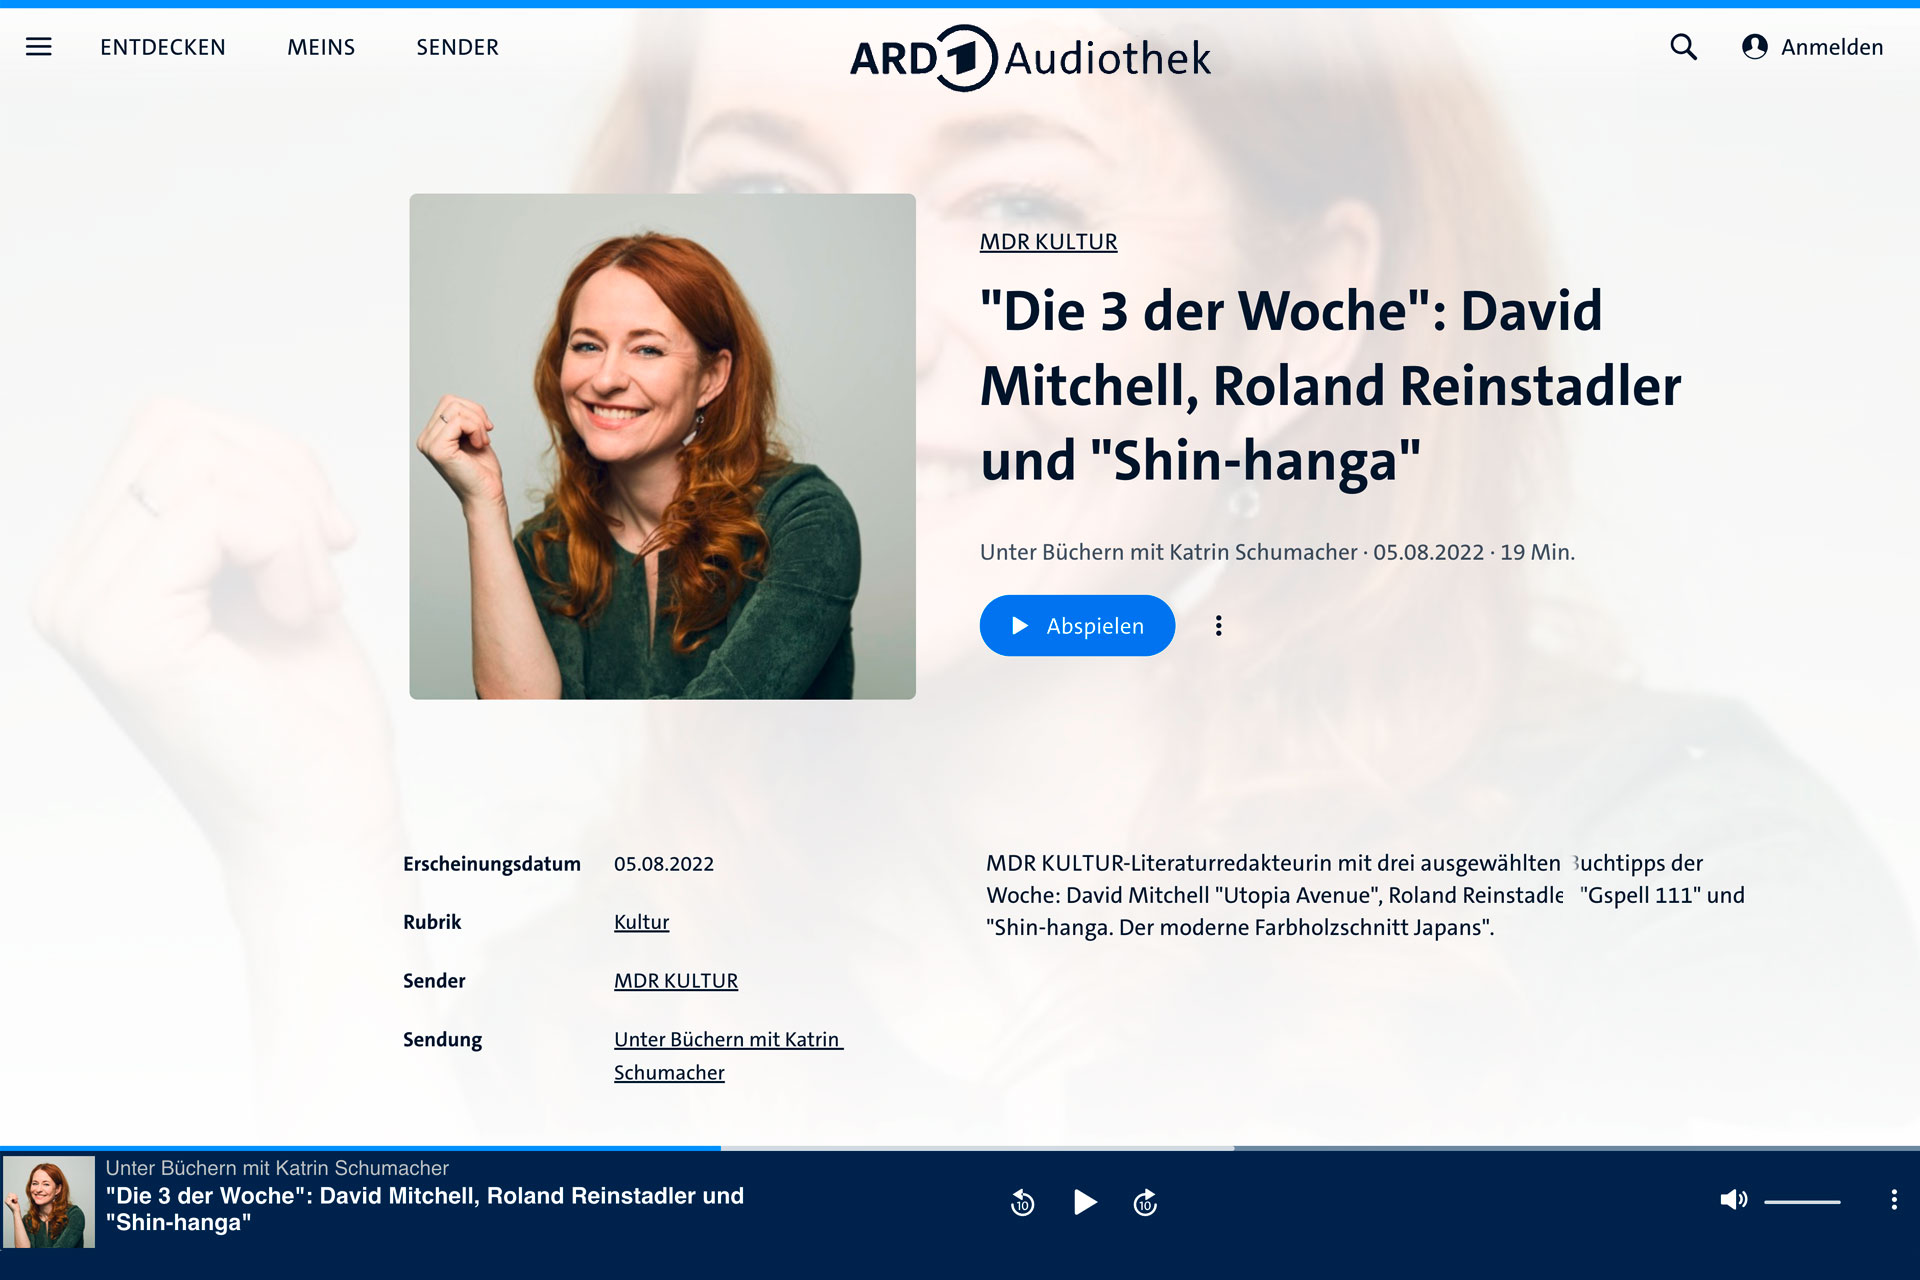Play the episode in bottom player
The height and width of the screenshot is (1280, 1920).
[1084, 1202]
